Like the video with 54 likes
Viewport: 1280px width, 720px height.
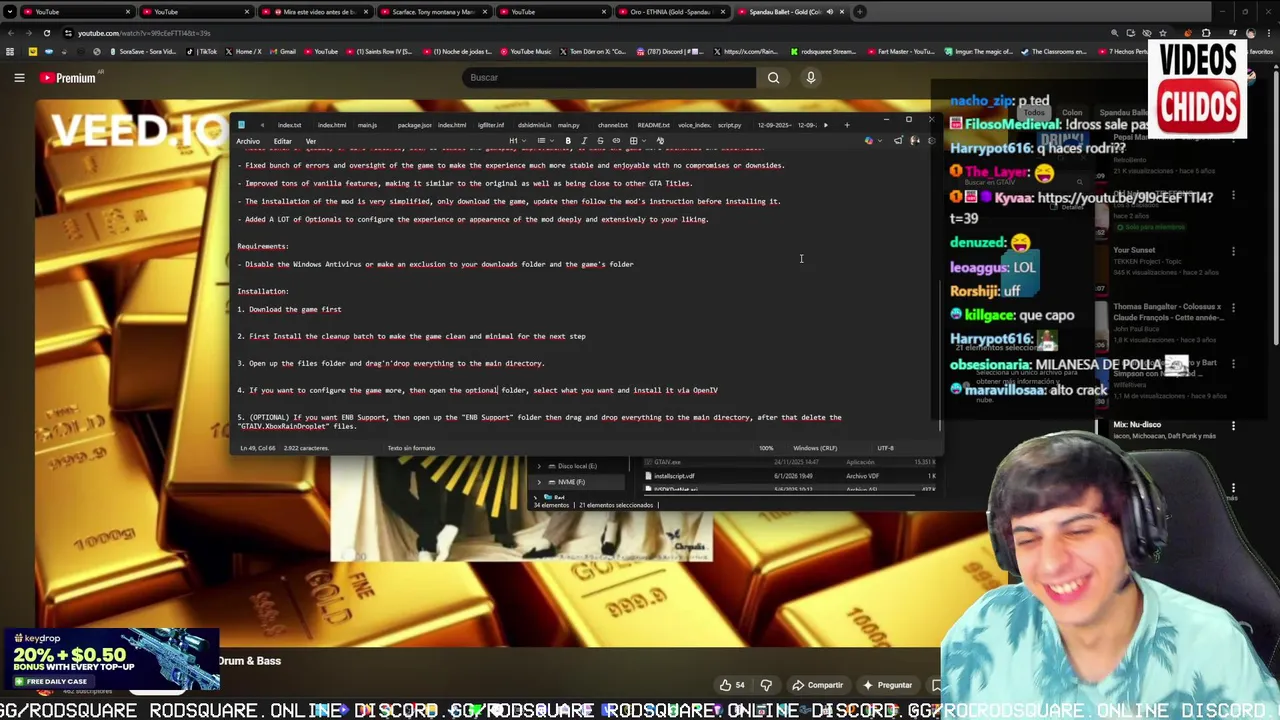click(732, 685)
